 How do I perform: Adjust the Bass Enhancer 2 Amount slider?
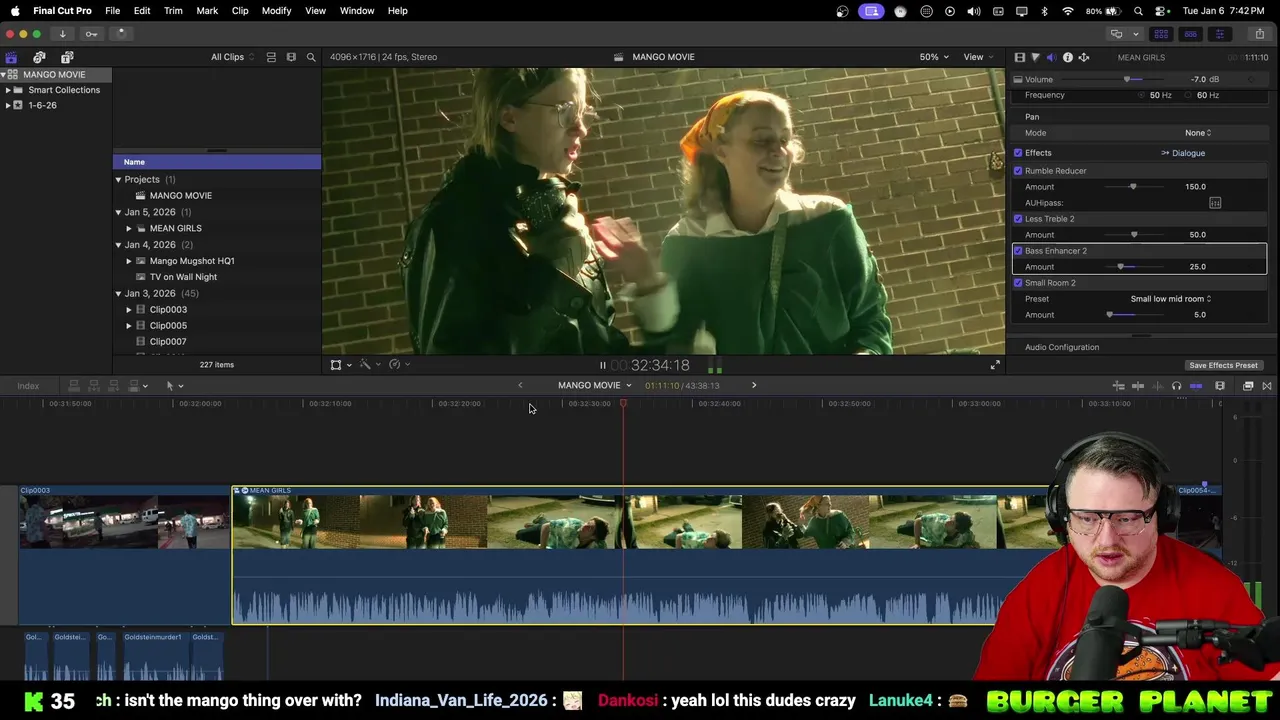coord(1121,267)
